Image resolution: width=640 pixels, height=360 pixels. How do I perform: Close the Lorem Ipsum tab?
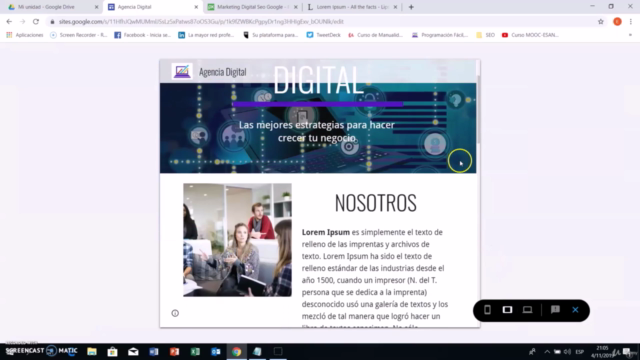click(395, 7)
